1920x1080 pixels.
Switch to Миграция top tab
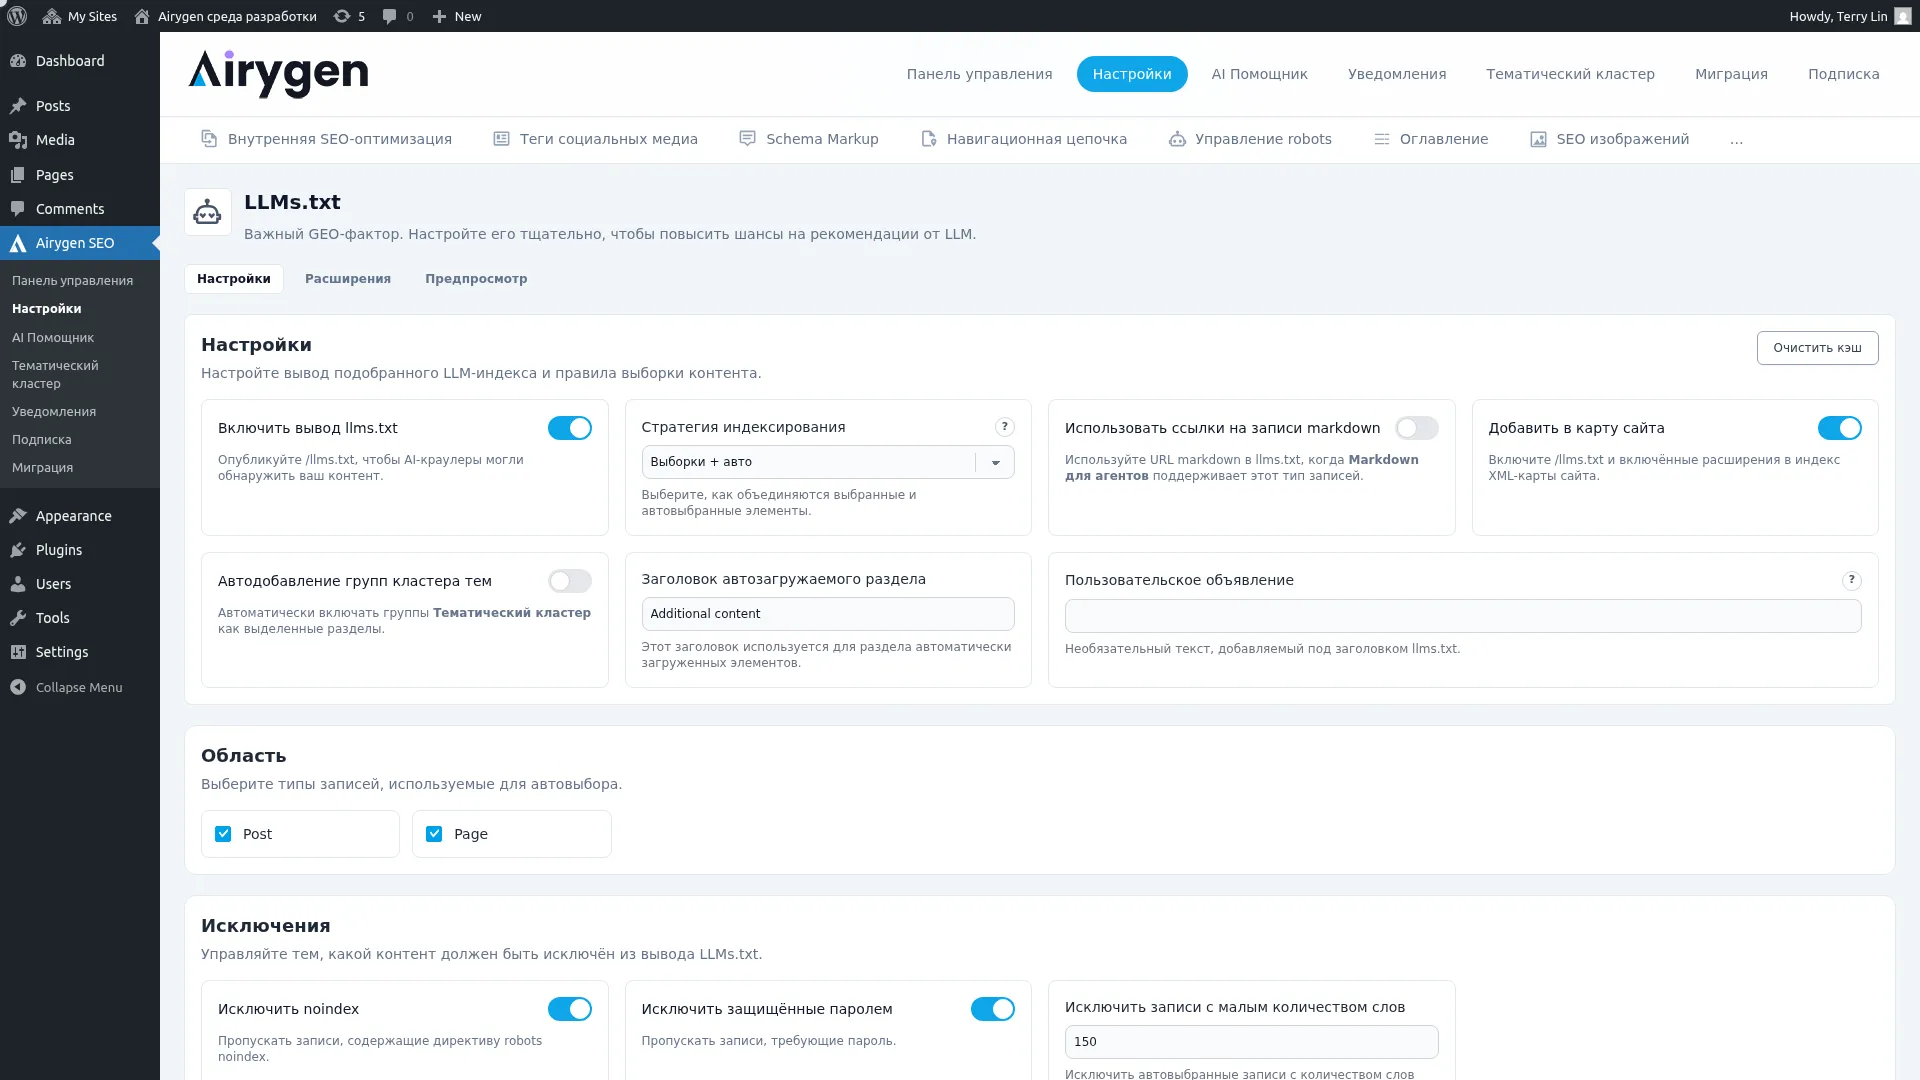(x=1731, y=74)
